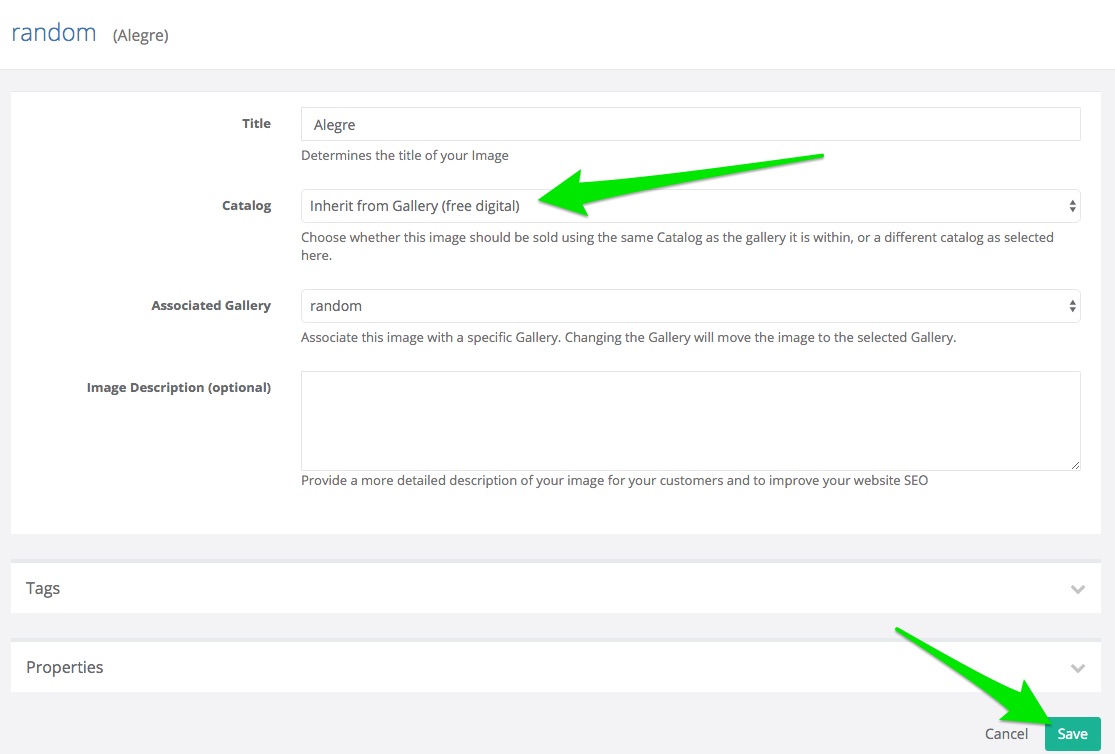The height and width of the screenshot is (754, 1115).
Task: Open the Catalog dropdown
Action: [x=690, y=206]
